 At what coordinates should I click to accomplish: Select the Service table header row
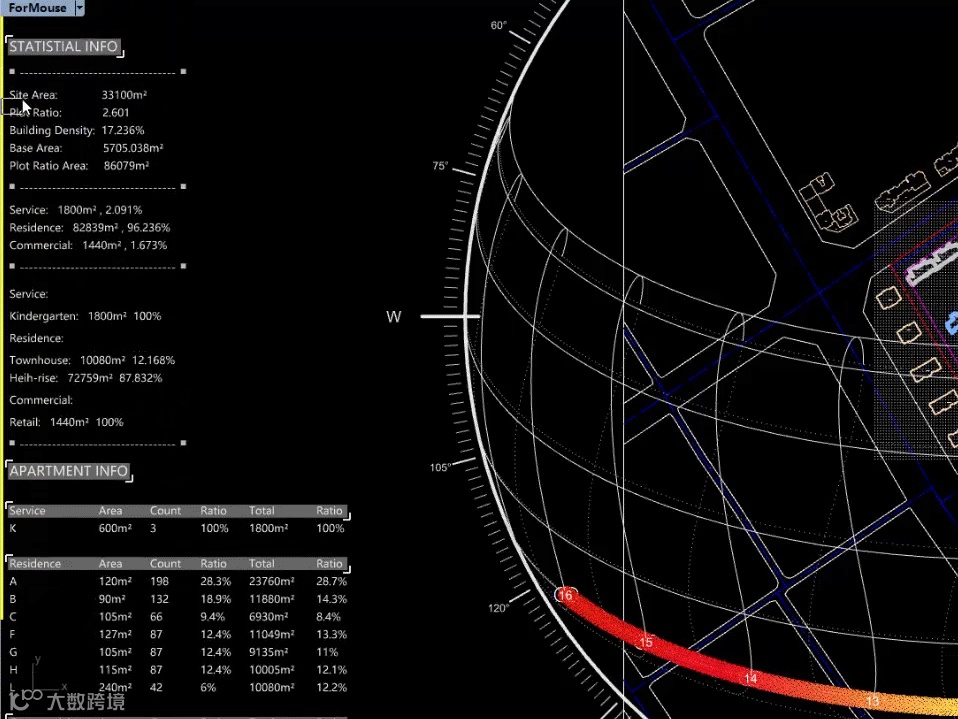coord(178,511)
